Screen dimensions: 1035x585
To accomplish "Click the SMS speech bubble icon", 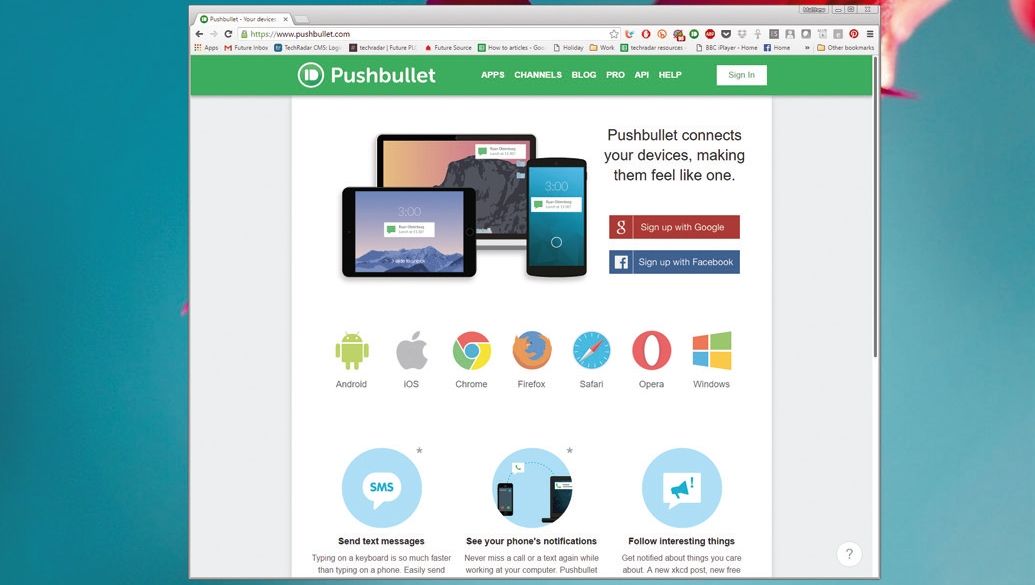I will pyautogui.click(x=382, y=488).
